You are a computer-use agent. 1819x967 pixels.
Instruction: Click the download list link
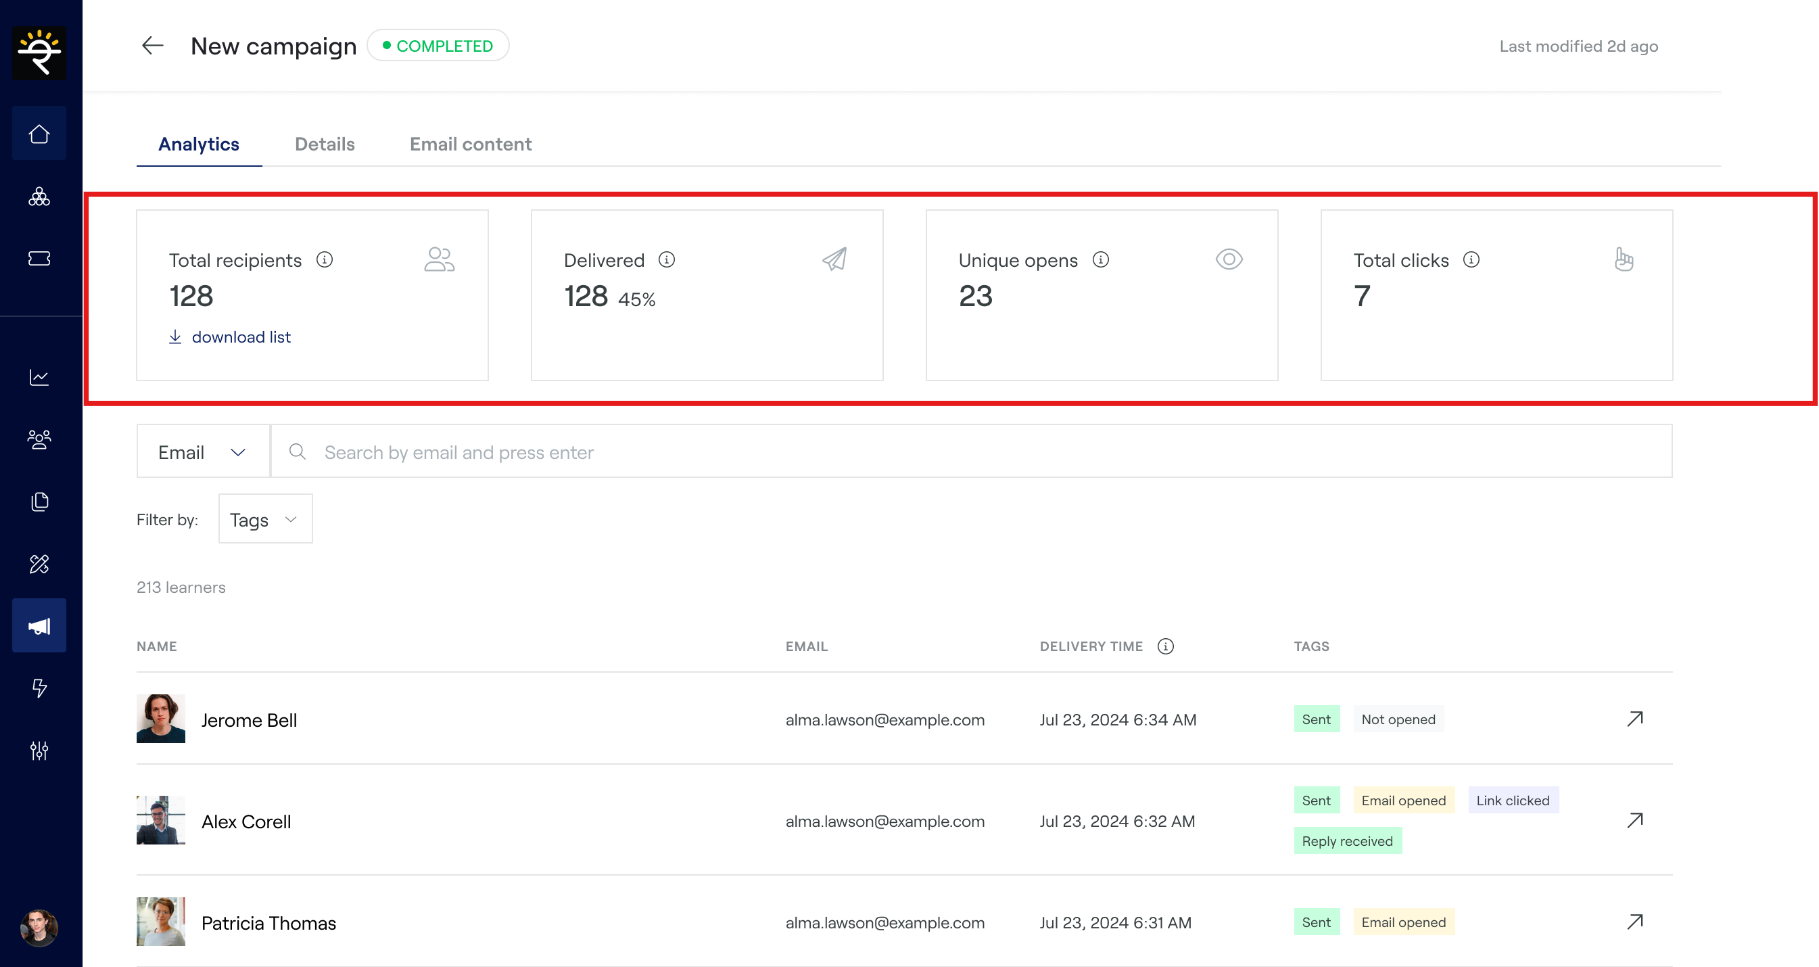pos(241,337)
